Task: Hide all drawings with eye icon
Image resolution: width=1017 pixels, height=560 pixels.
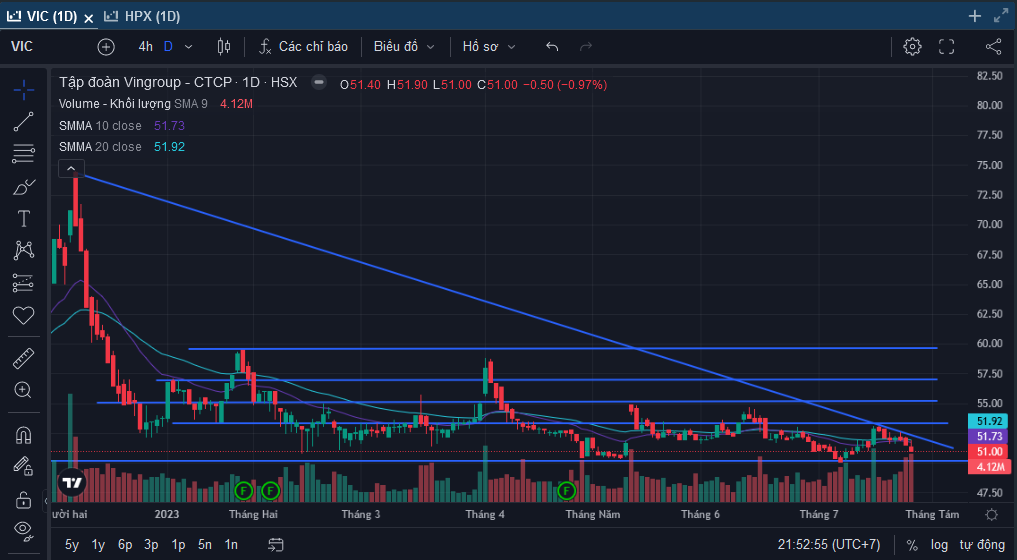Action: (x=23, y=531)
